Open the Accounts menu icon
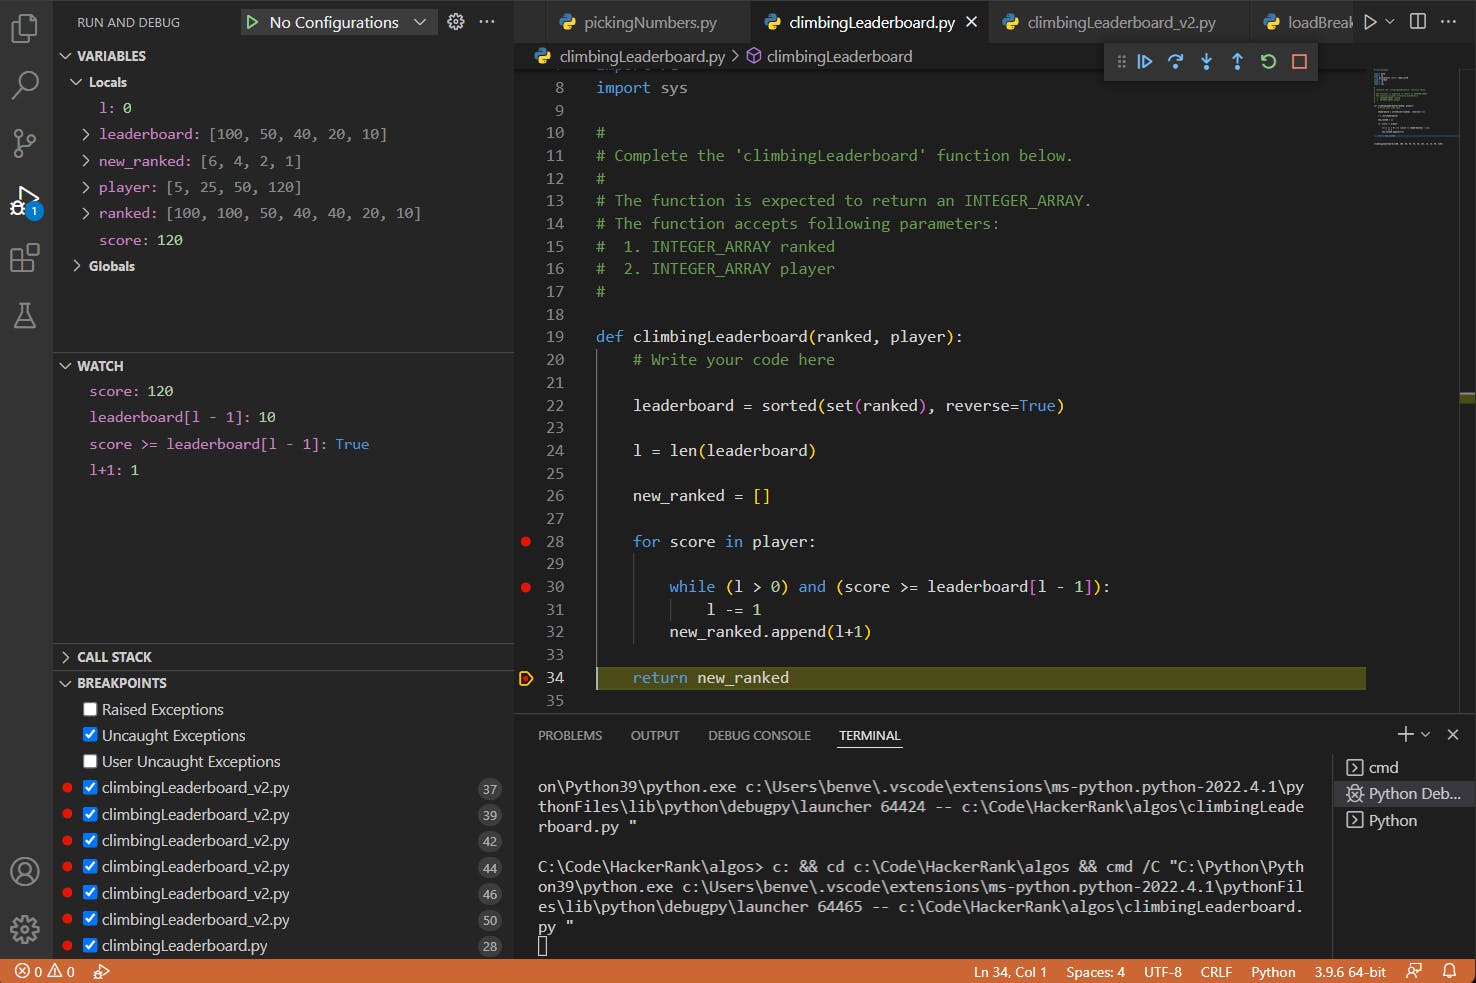This screenshot has height=983, width=1476. pyautogui.click(x=25, y=871)
